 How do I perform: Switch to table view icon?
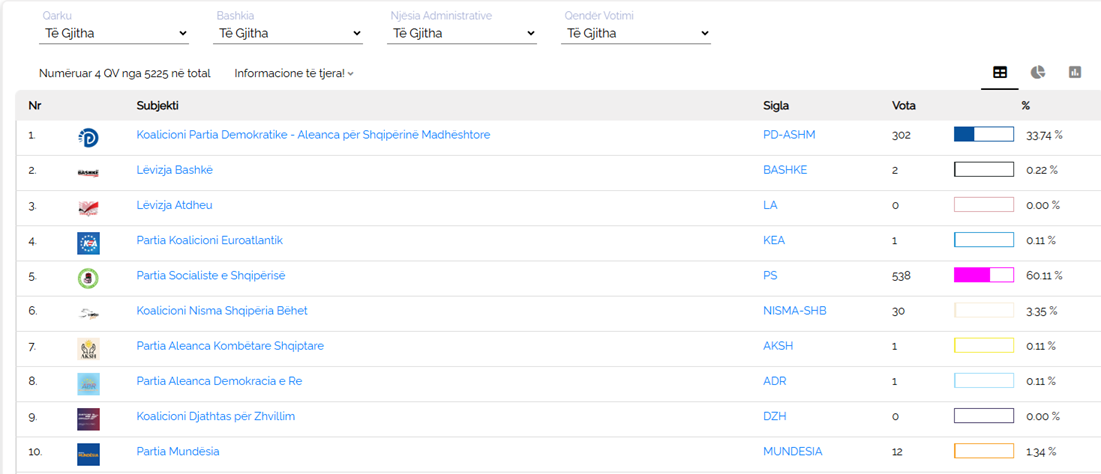coord(999,72)
